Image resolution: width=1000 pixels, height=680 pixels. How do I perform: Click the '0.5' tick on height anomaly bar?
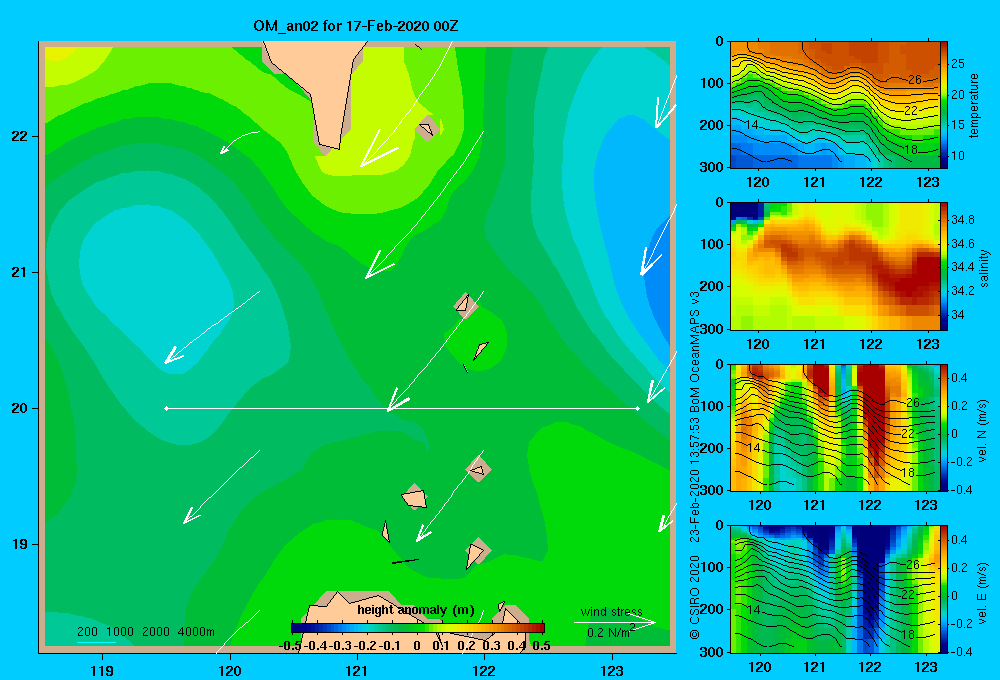pos(541,646)
